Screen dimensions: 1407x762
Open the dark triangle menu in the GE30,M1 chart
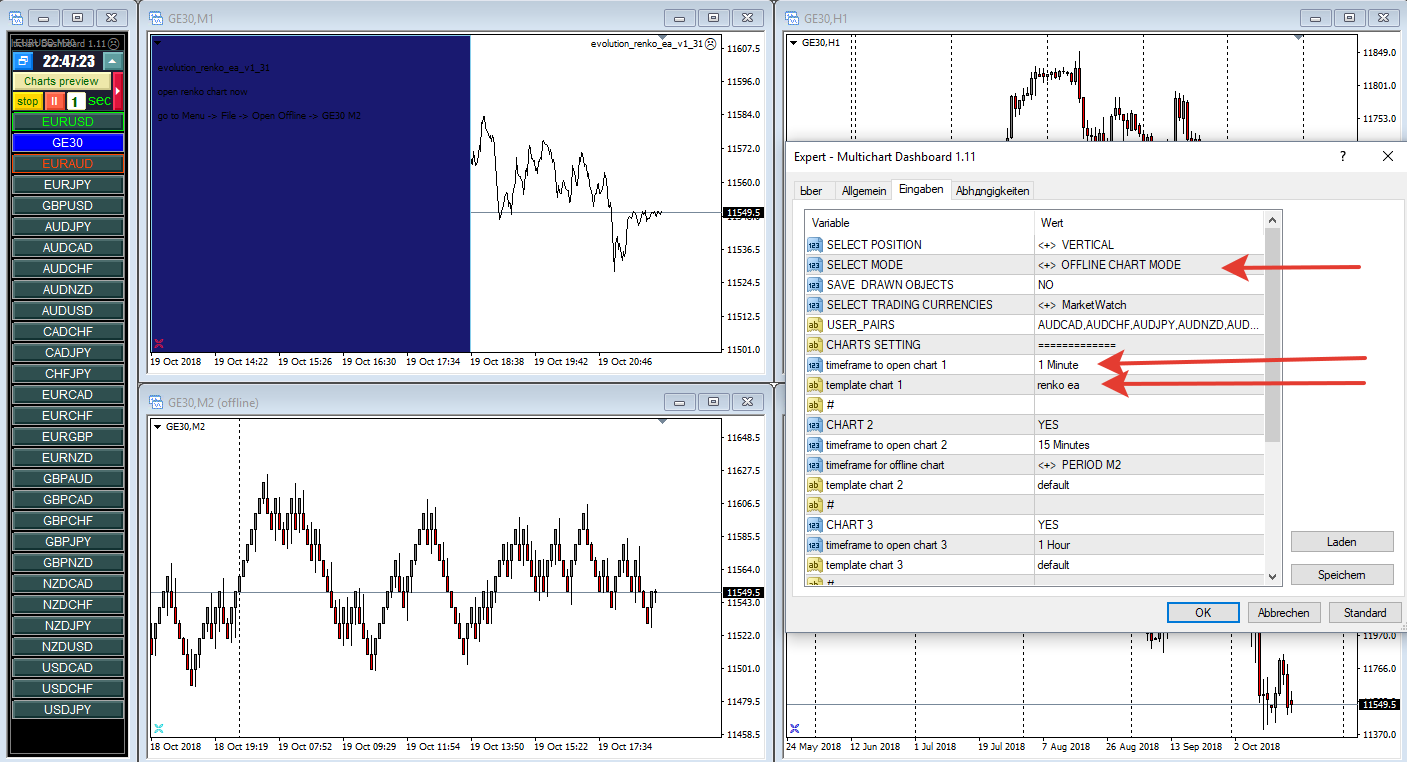point(158,43)
